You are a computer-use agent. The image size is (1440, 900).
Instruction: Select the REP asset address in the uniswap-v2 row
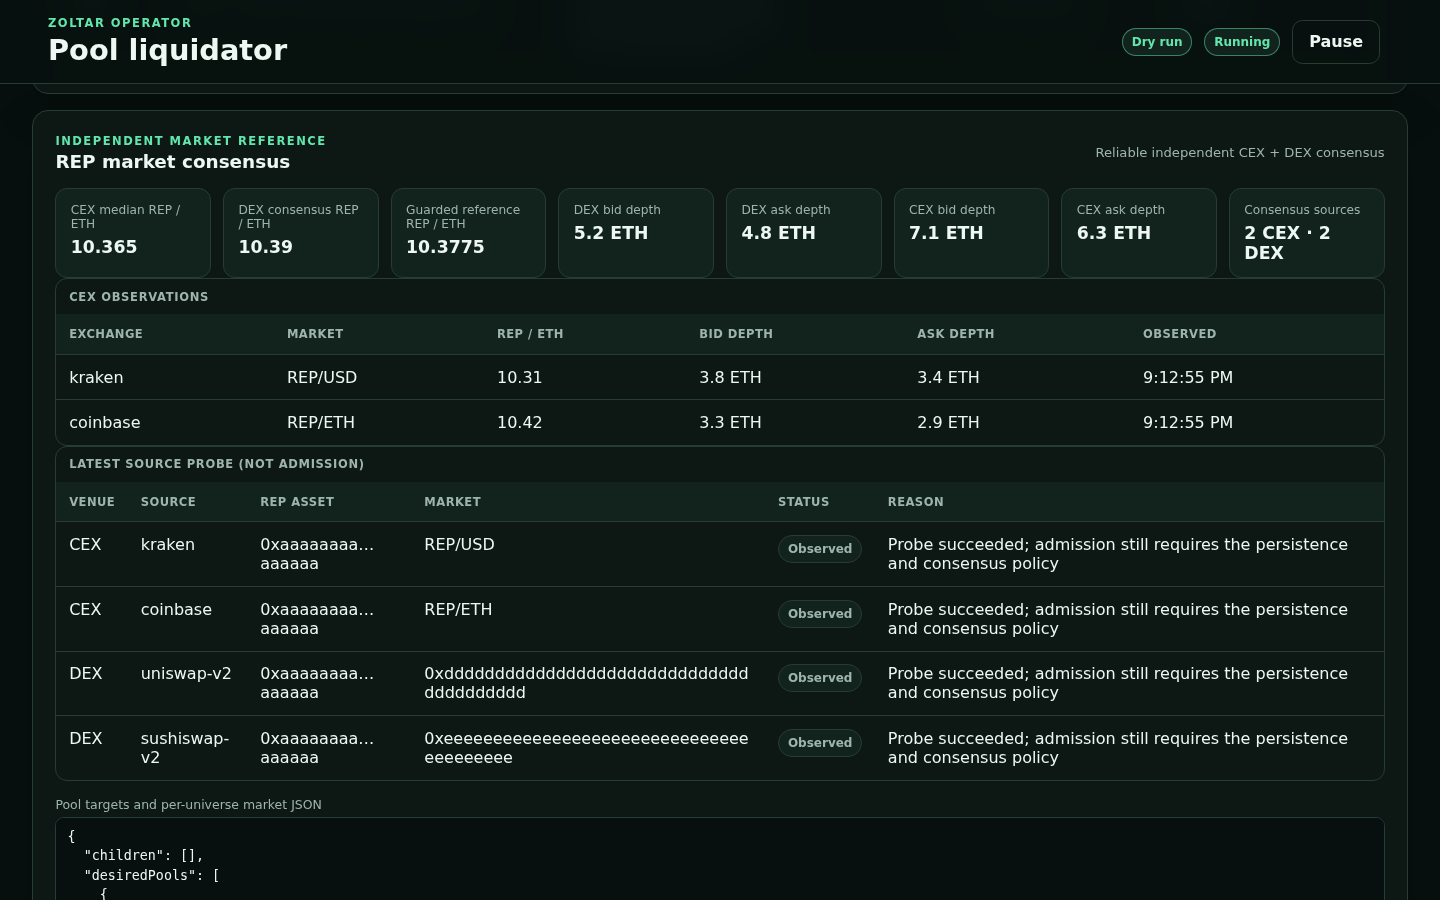(317, 683)
